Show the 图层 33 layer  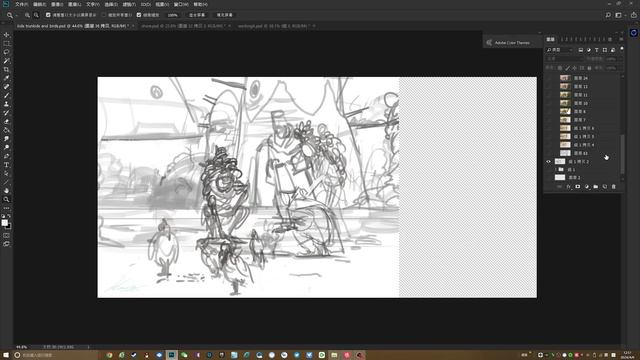click(549, 153)
